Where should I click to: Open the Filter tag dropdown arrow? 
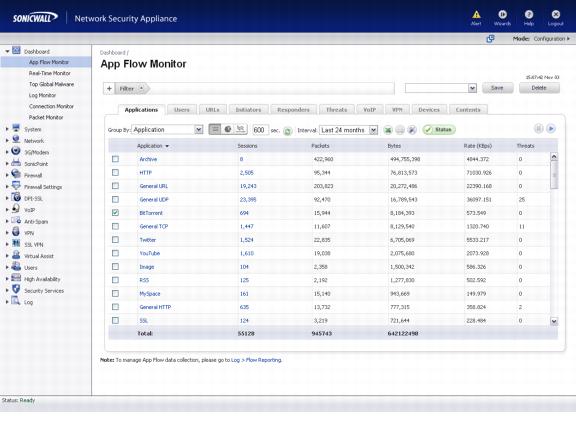click(141, 89)
